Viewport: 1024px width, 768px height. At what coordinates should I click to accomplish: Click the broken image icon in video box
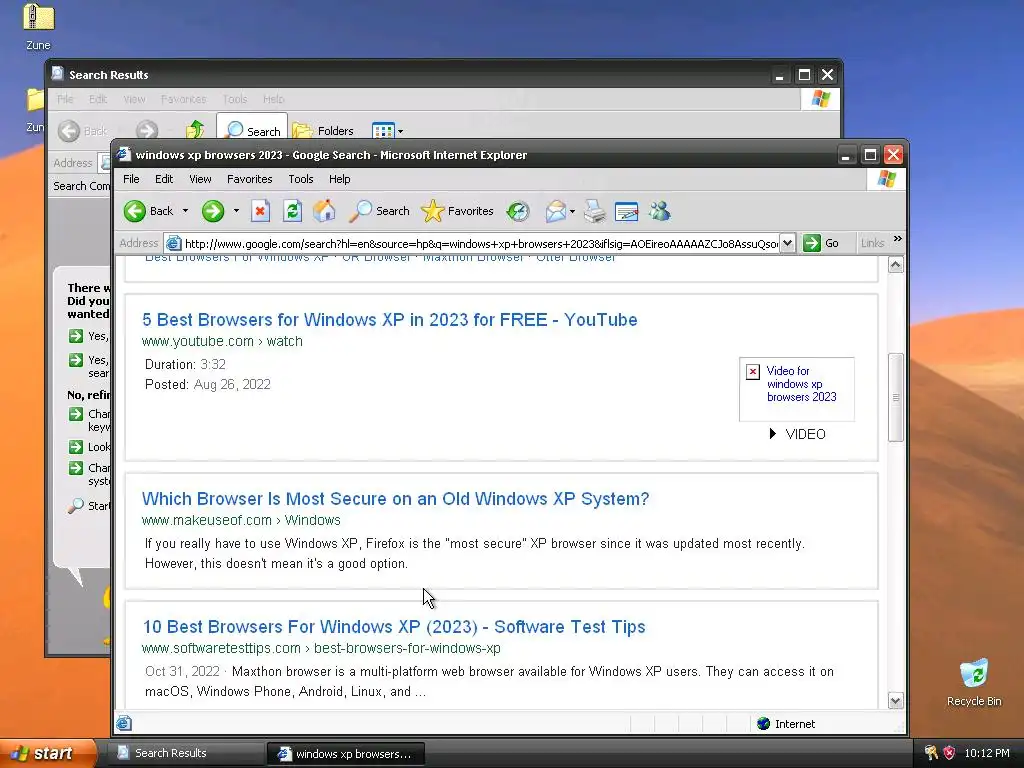pyautogui.click(x=752, y=372)
